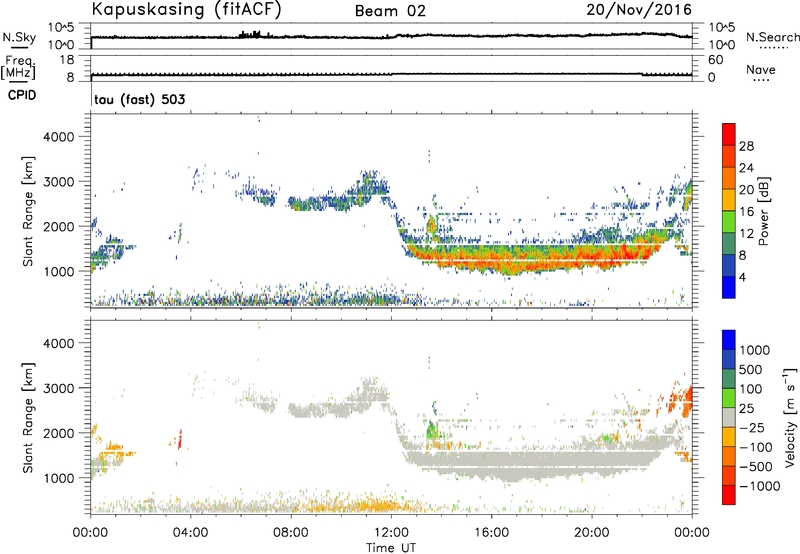Click the 3000 tick on the velocity panel
Image resolution: width=800 pixels, height=554 pixels.
click(x=59, y=388)
